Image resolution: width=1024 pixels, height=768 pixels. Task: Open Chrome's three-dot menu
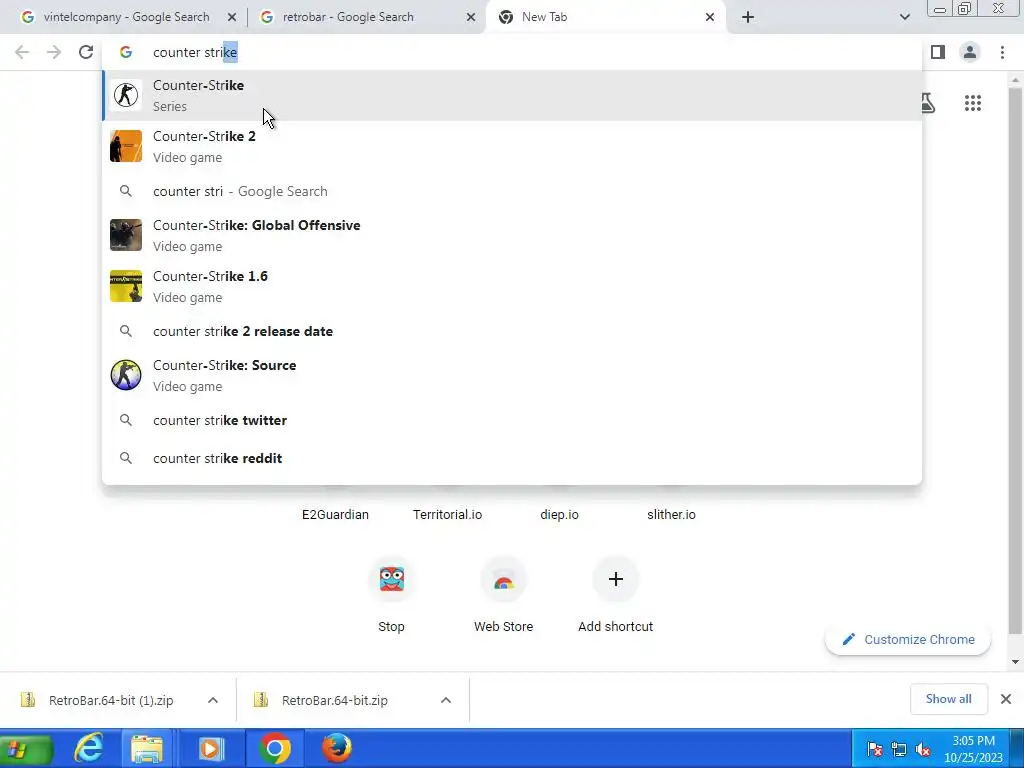(x=1002, y=52)
